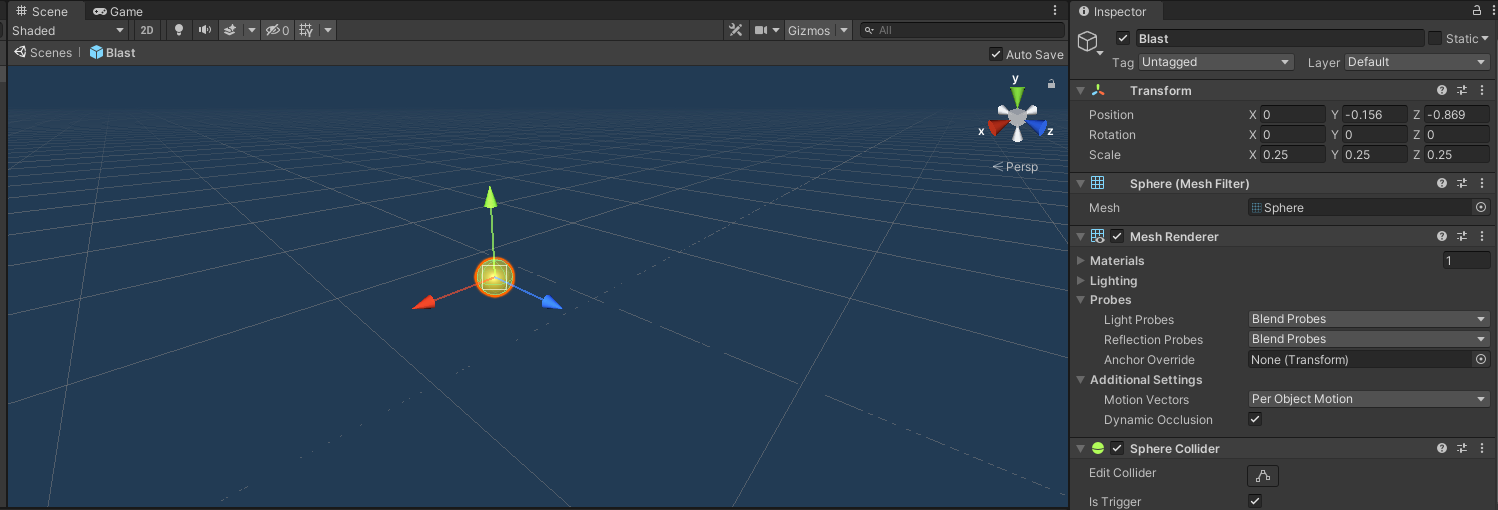Open the component tools wrench icon

point(735,30)
